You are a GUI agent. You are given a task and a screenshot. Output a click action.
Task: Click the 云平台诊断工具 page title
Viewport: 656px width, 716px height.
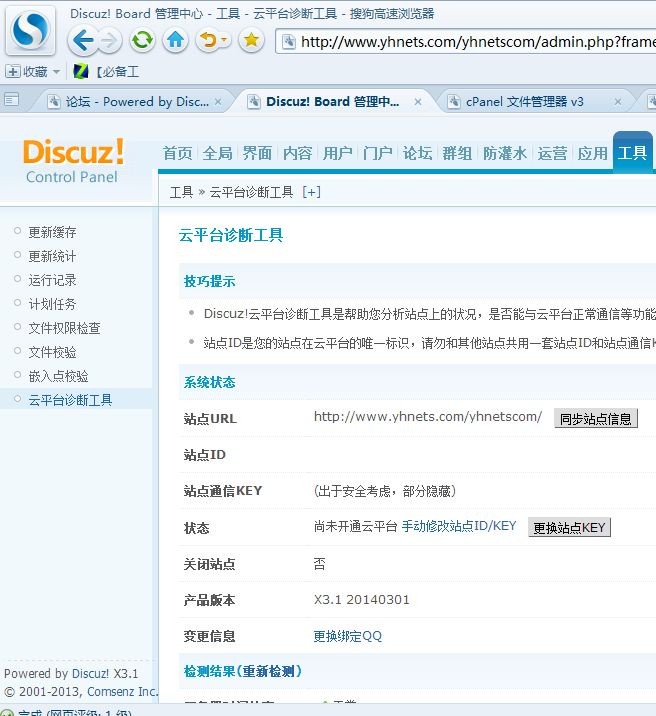pyautogui.click(x=231, y=235)
